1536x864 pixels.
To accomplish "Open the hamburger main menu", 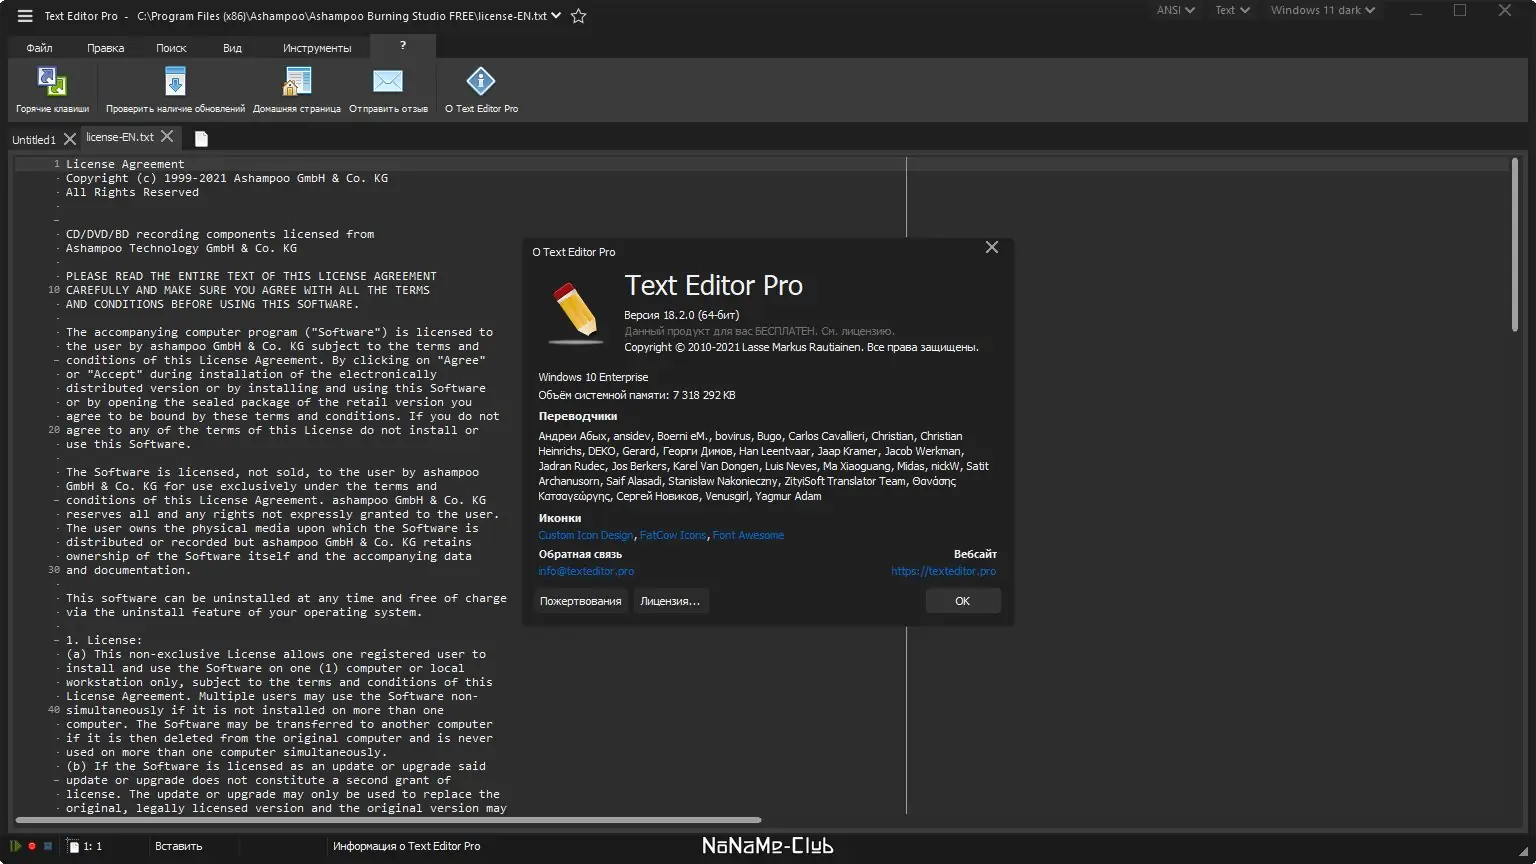I will coord(25,16).
